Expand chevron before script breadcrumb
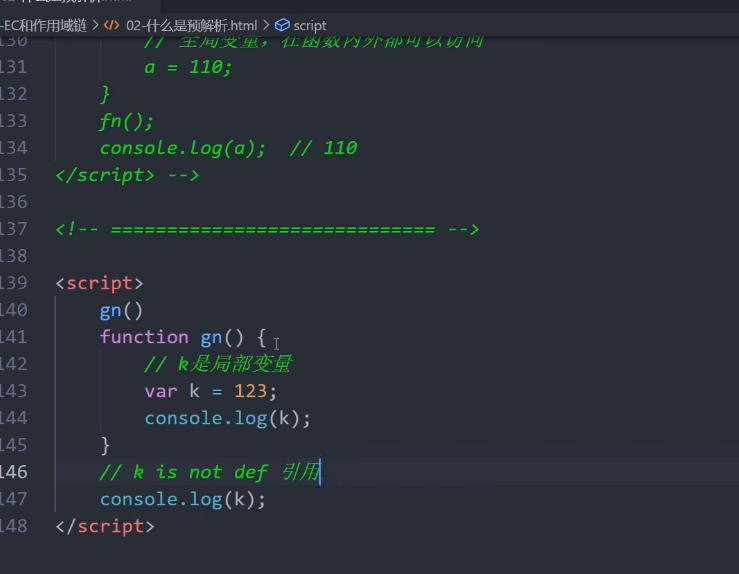This screenshot has width=739, height=574. (x=266, y=25)
